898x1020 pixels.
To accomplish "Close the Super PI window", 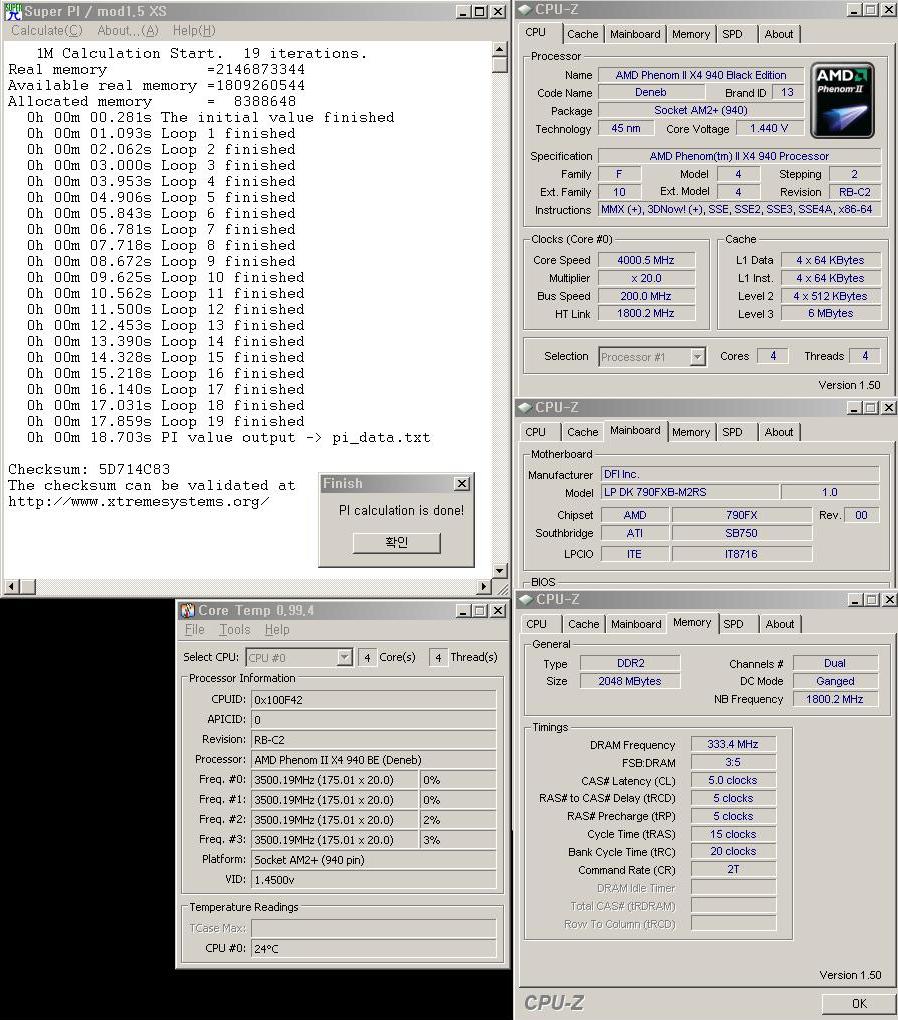I will 498,12.
